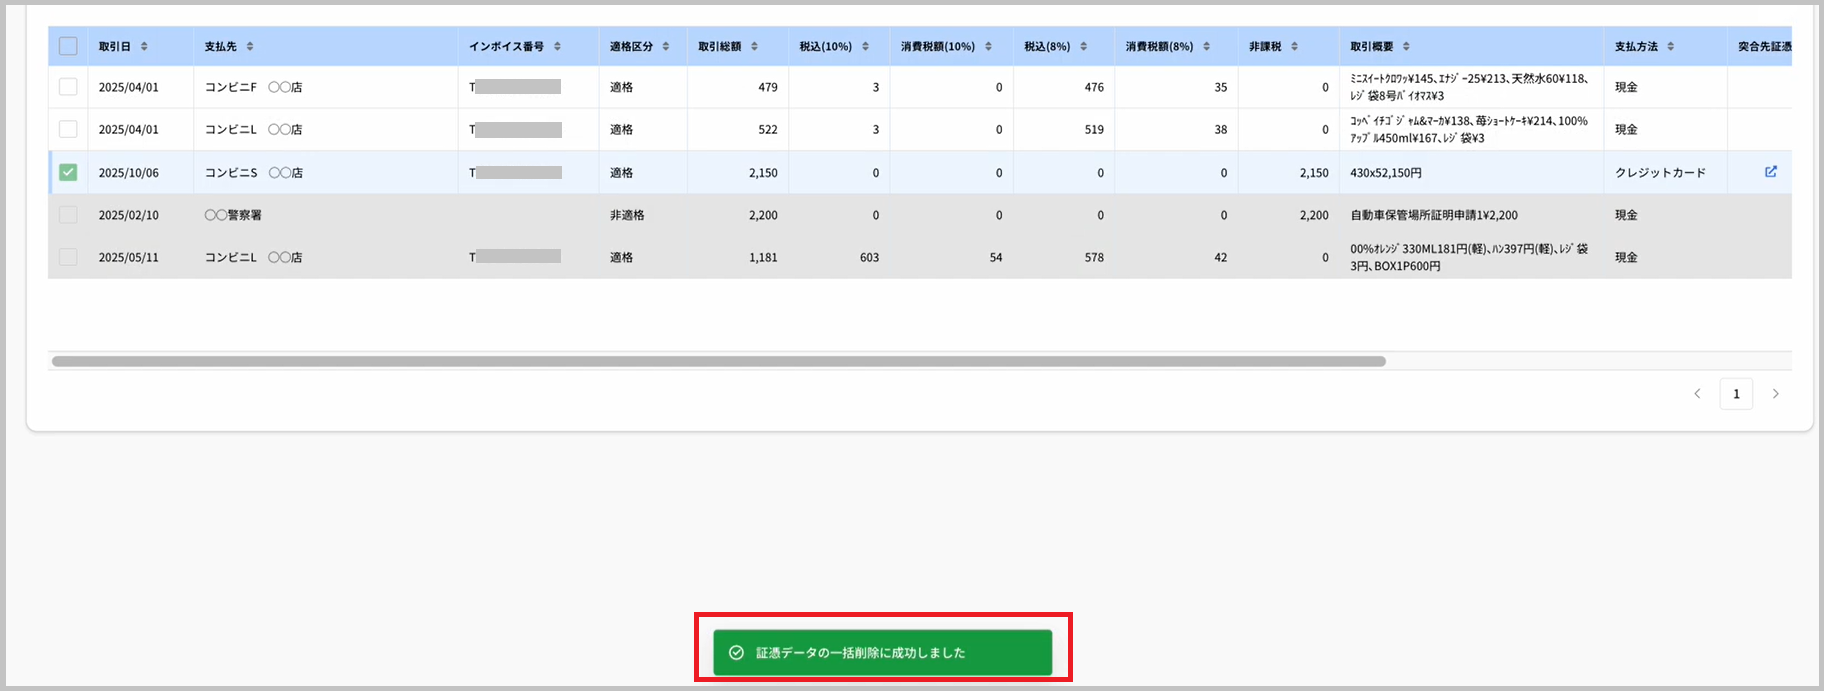Click 自動車保管場所証明申請 description cell

click(1434, 215)
